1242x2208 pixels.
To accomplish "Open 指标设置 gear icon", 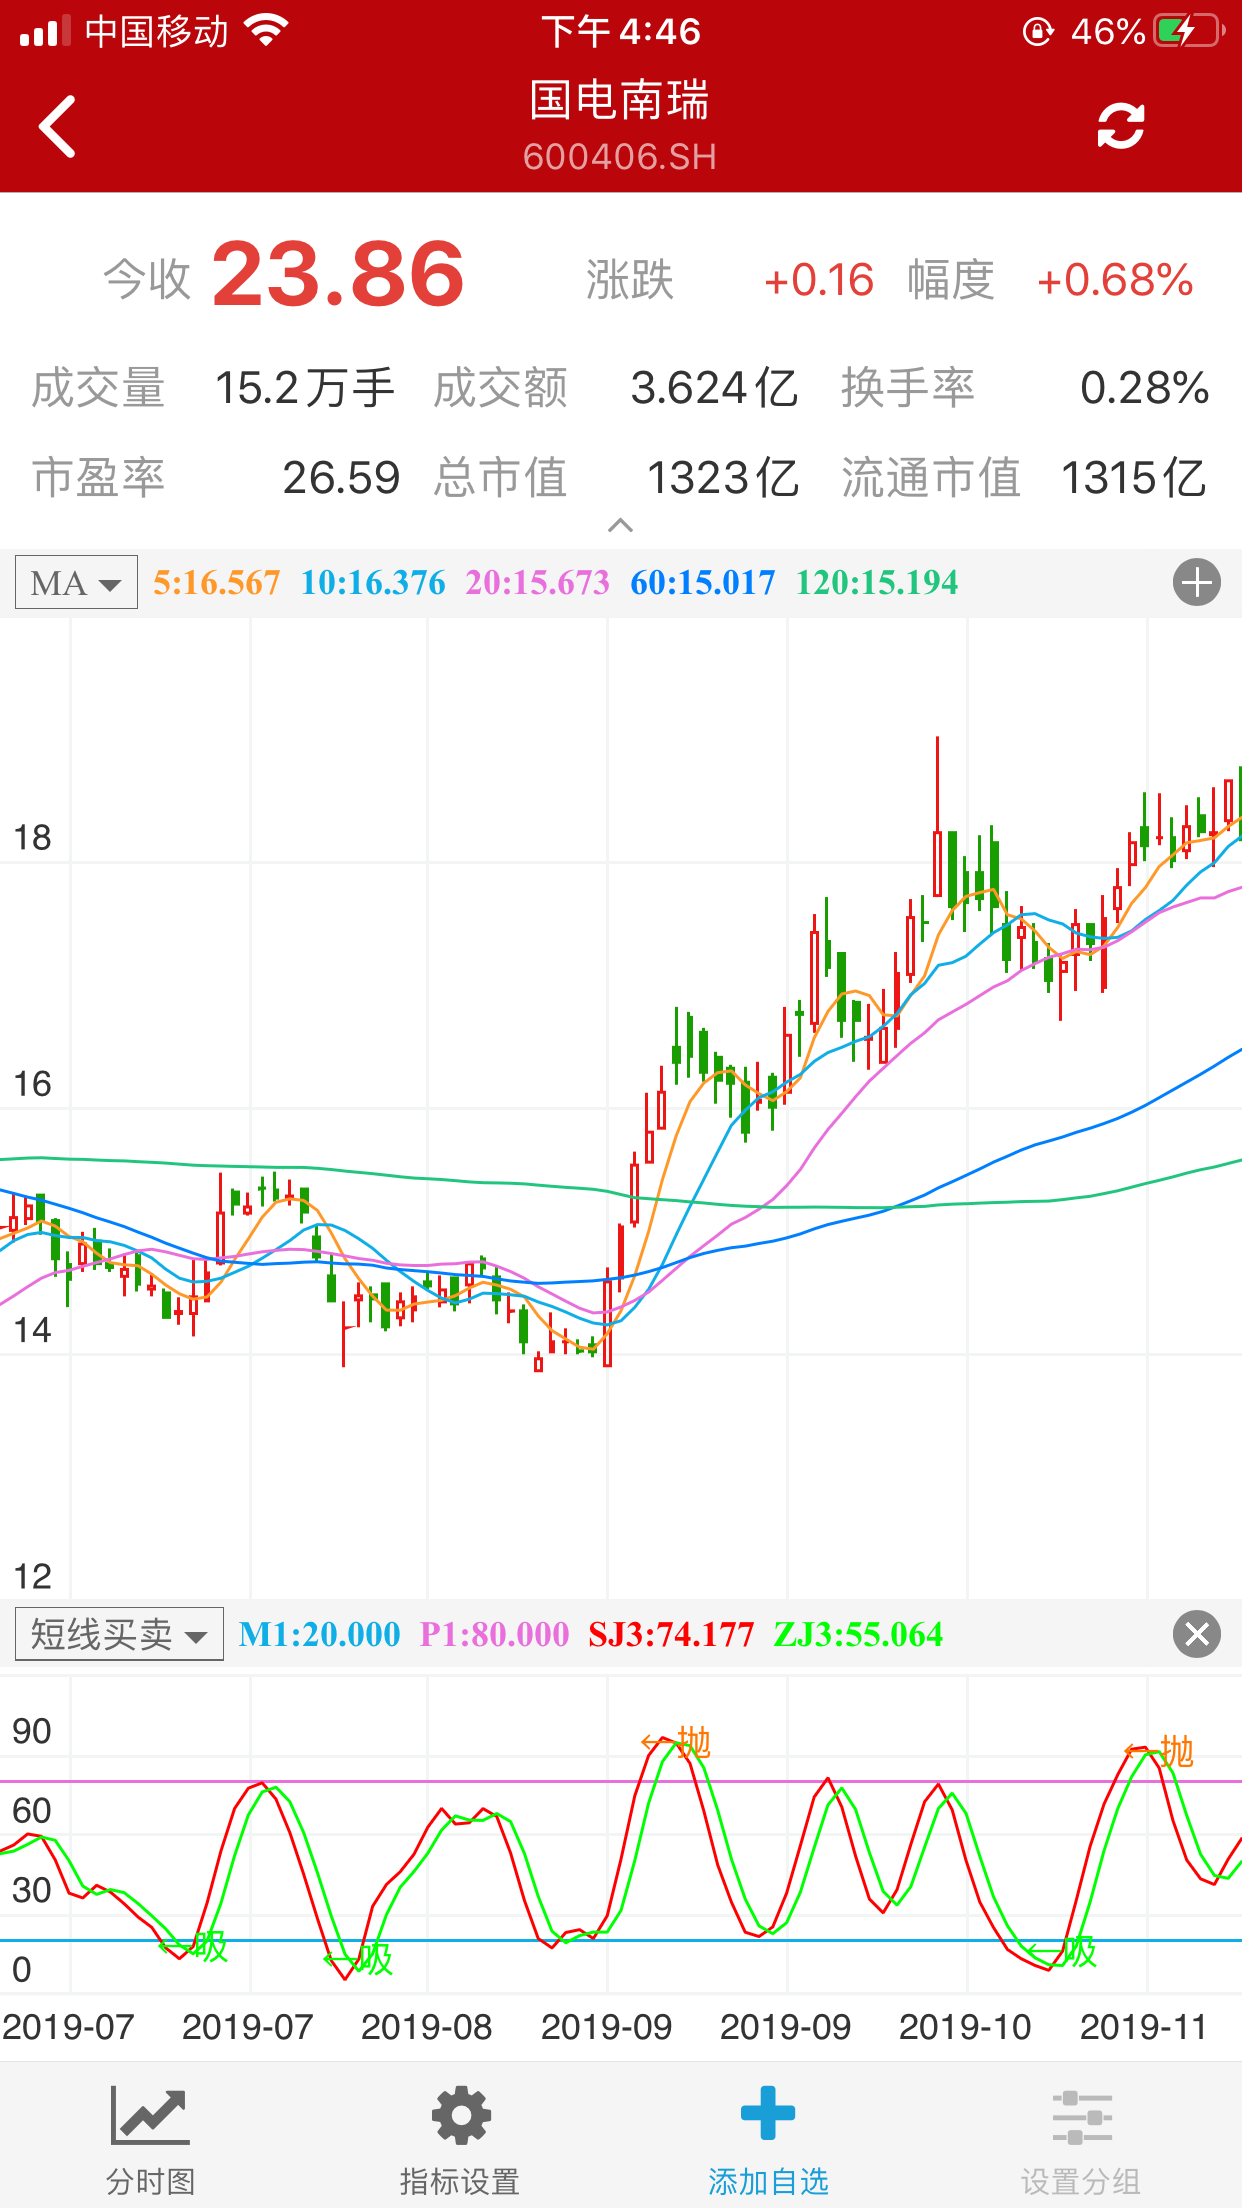I will click(x=460, y=2116).
